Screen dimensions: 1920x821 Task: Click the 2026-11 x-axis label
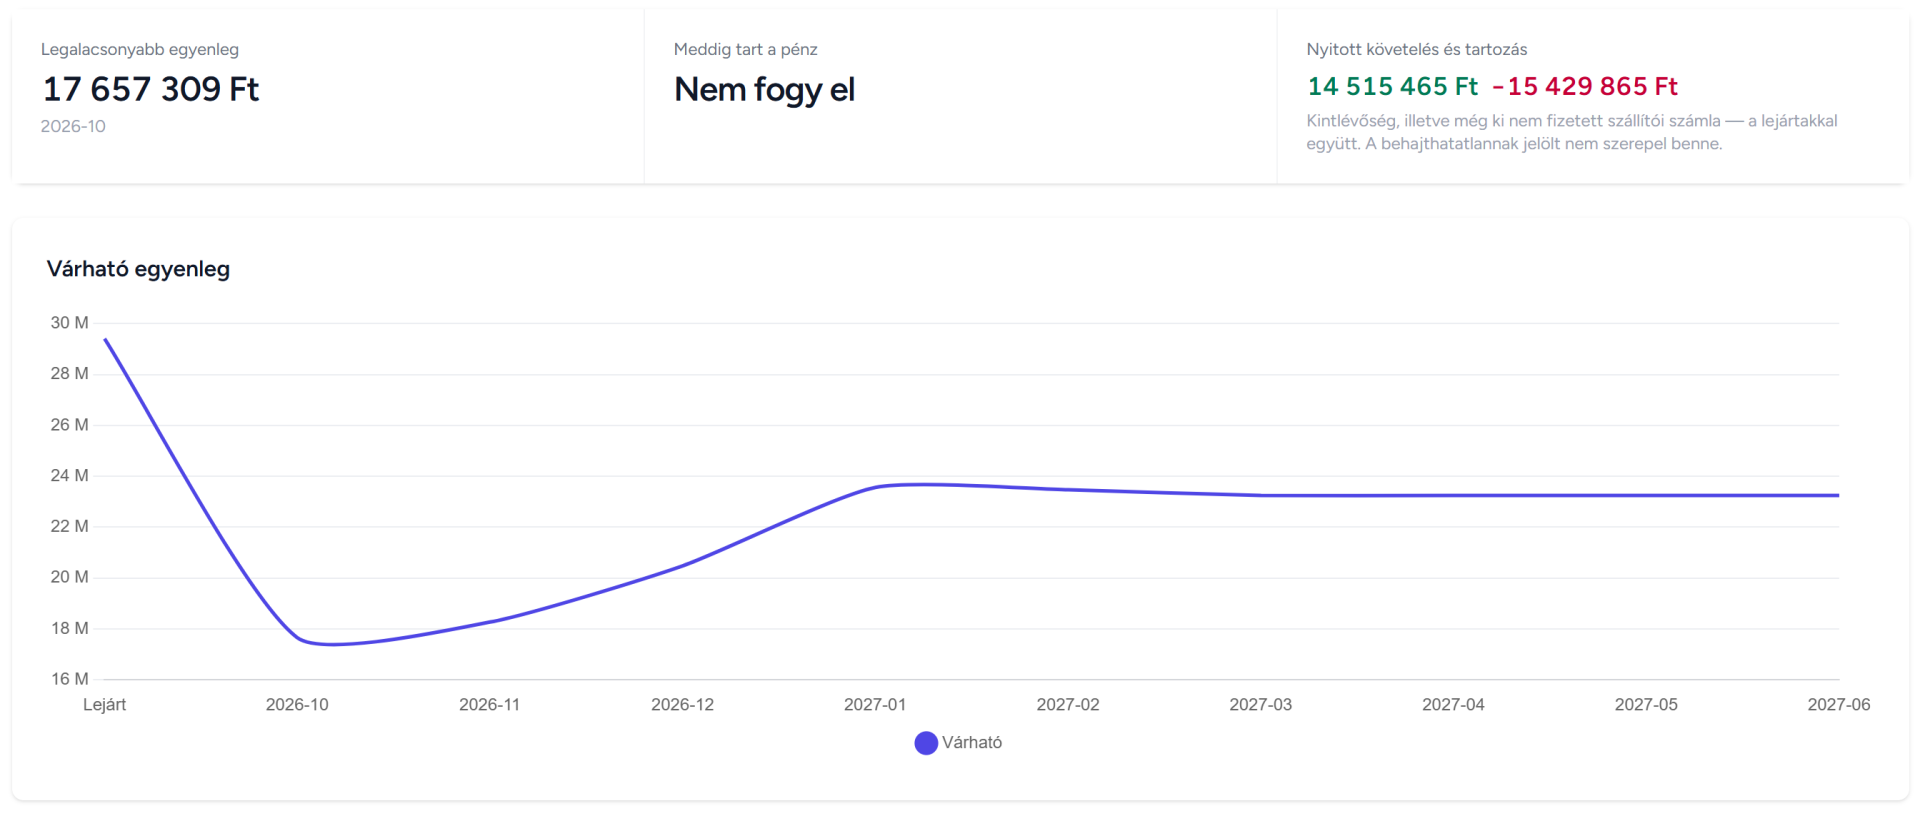pyautogui.click(x=490, y=705)
